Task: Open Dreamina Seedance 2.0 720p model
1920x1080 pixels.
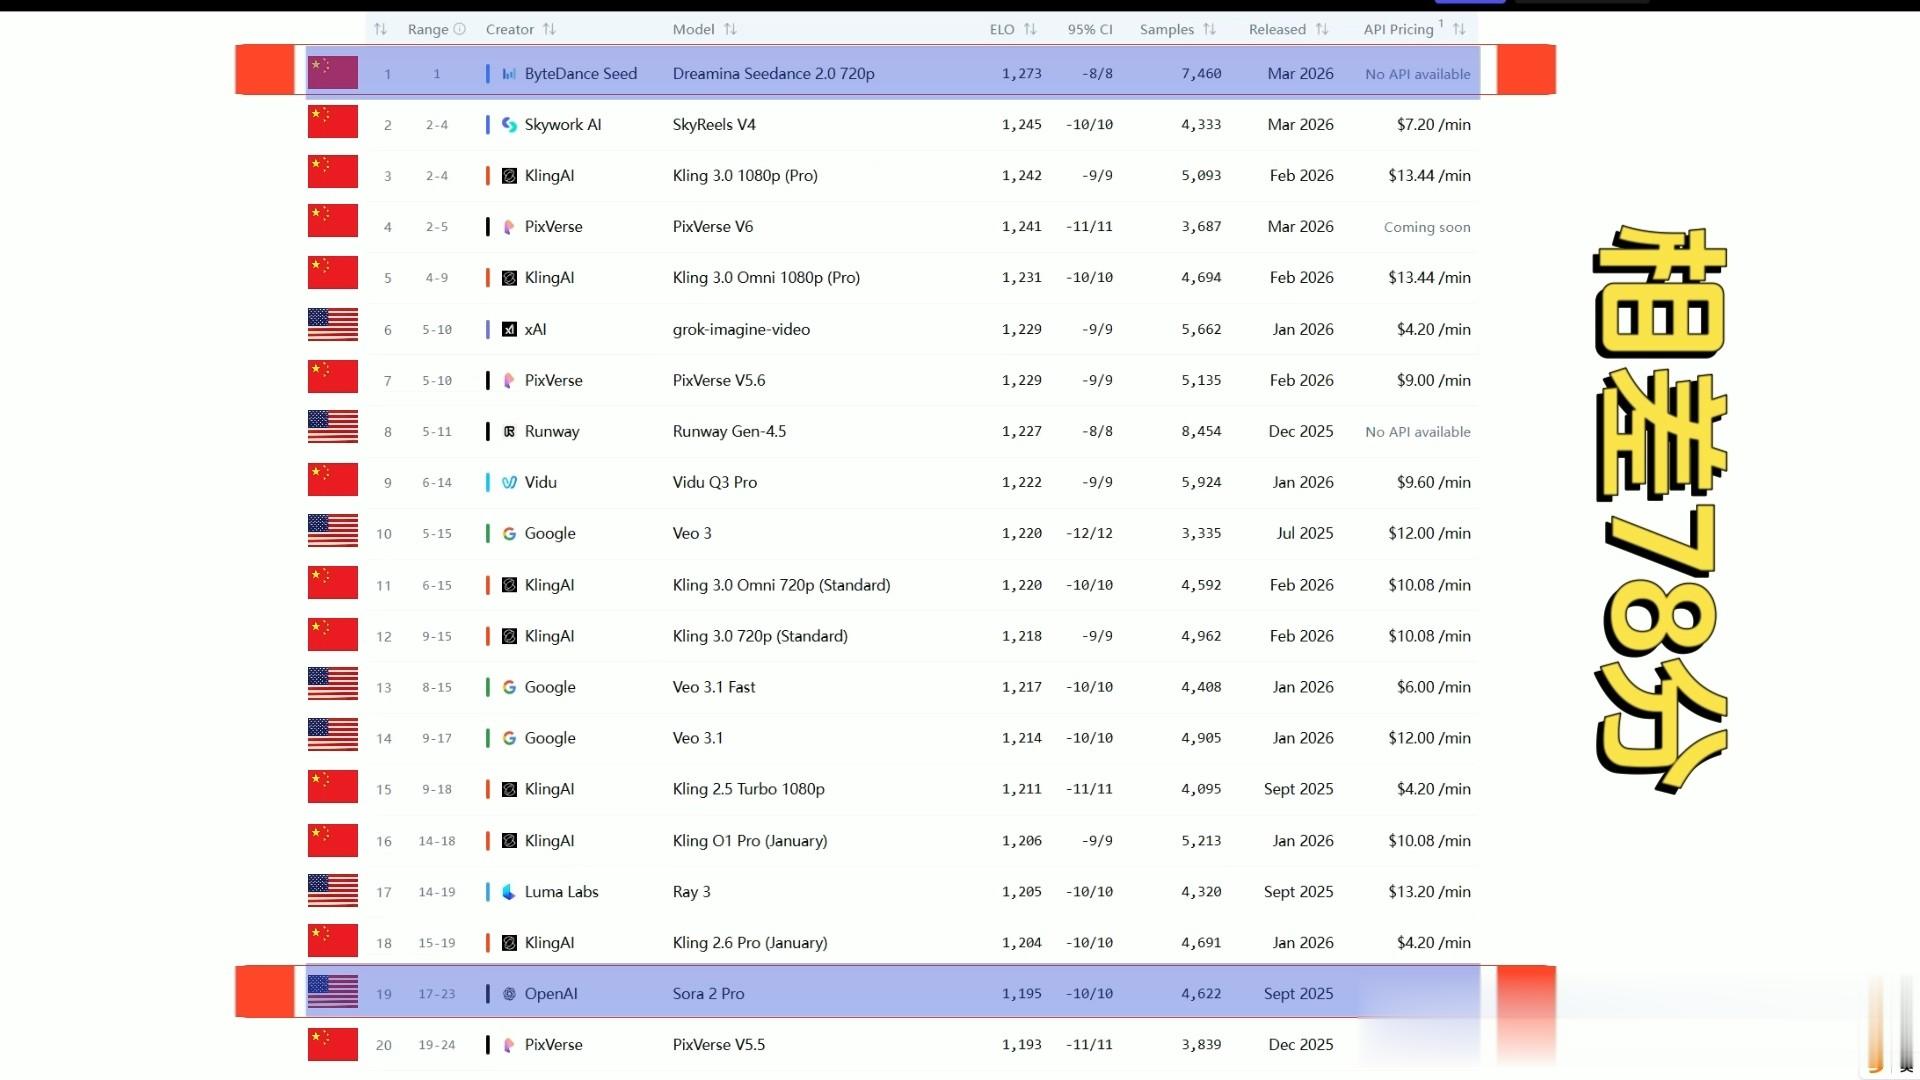Action: click(773, 74)
